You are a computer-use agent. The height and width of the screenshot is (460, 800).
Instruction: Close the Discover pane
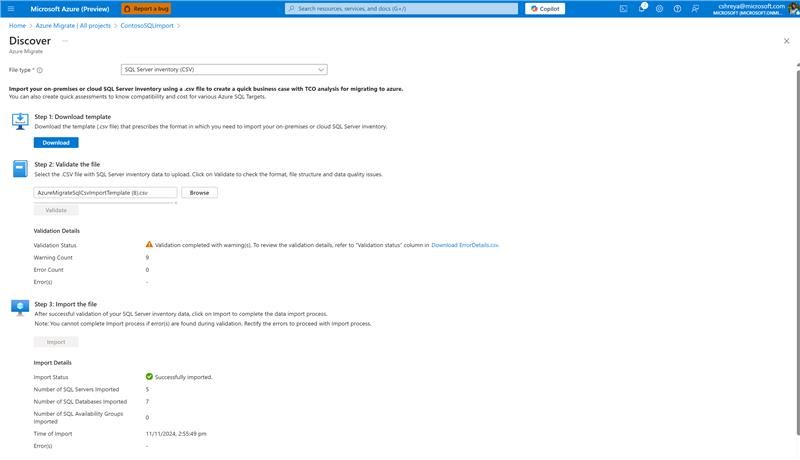[x=786, y=41]
